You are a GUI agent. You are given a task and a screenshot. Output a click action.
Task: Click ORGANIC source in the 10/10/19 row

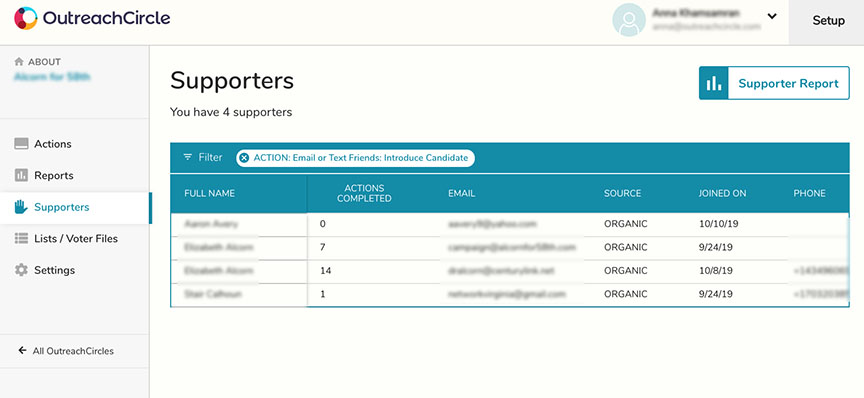tap(625, 224)
